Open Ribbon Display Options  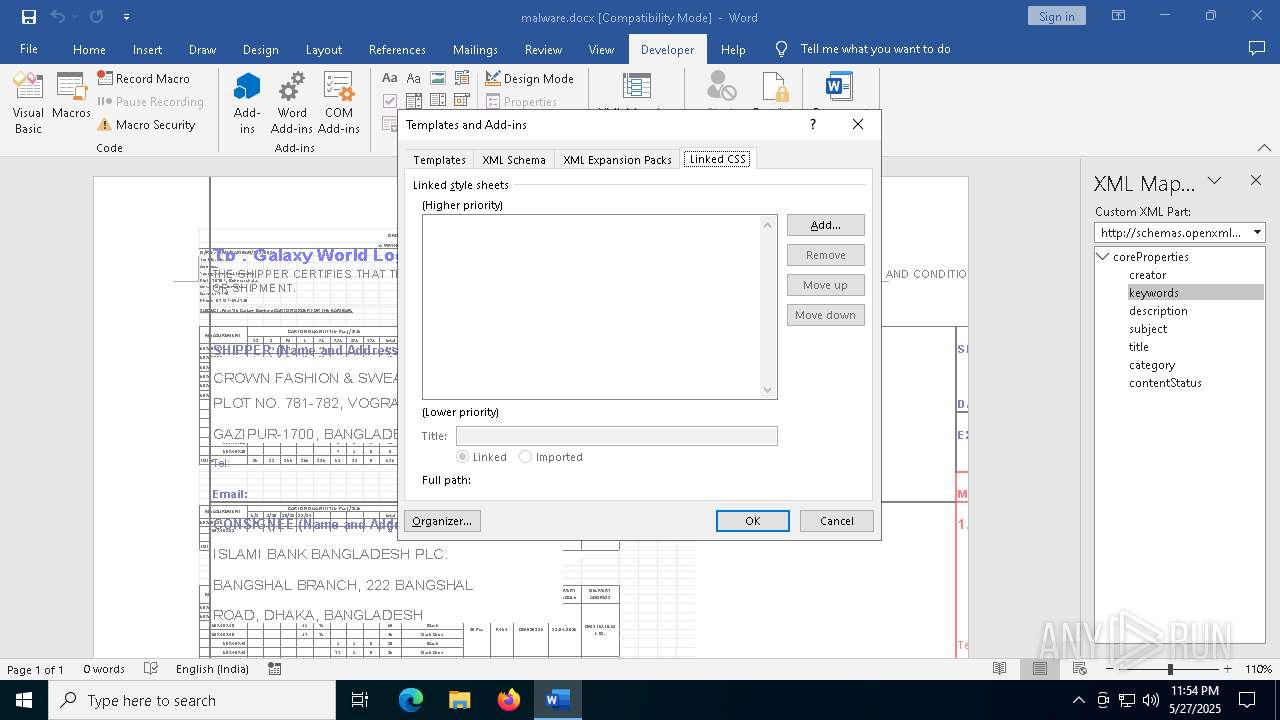(1119, 16)
